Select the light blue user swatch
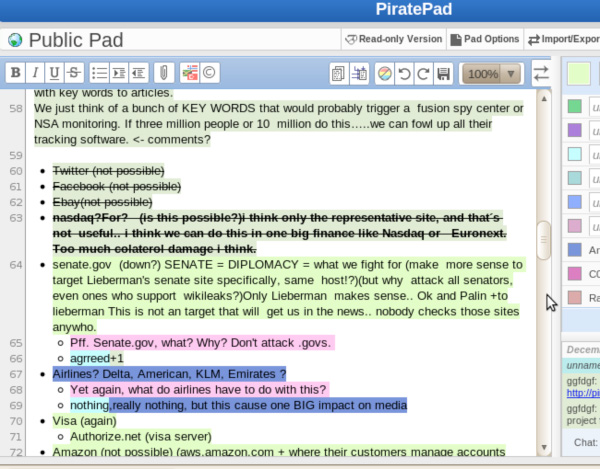This screenshot has height=469, width=600. [x=574, y=202]
